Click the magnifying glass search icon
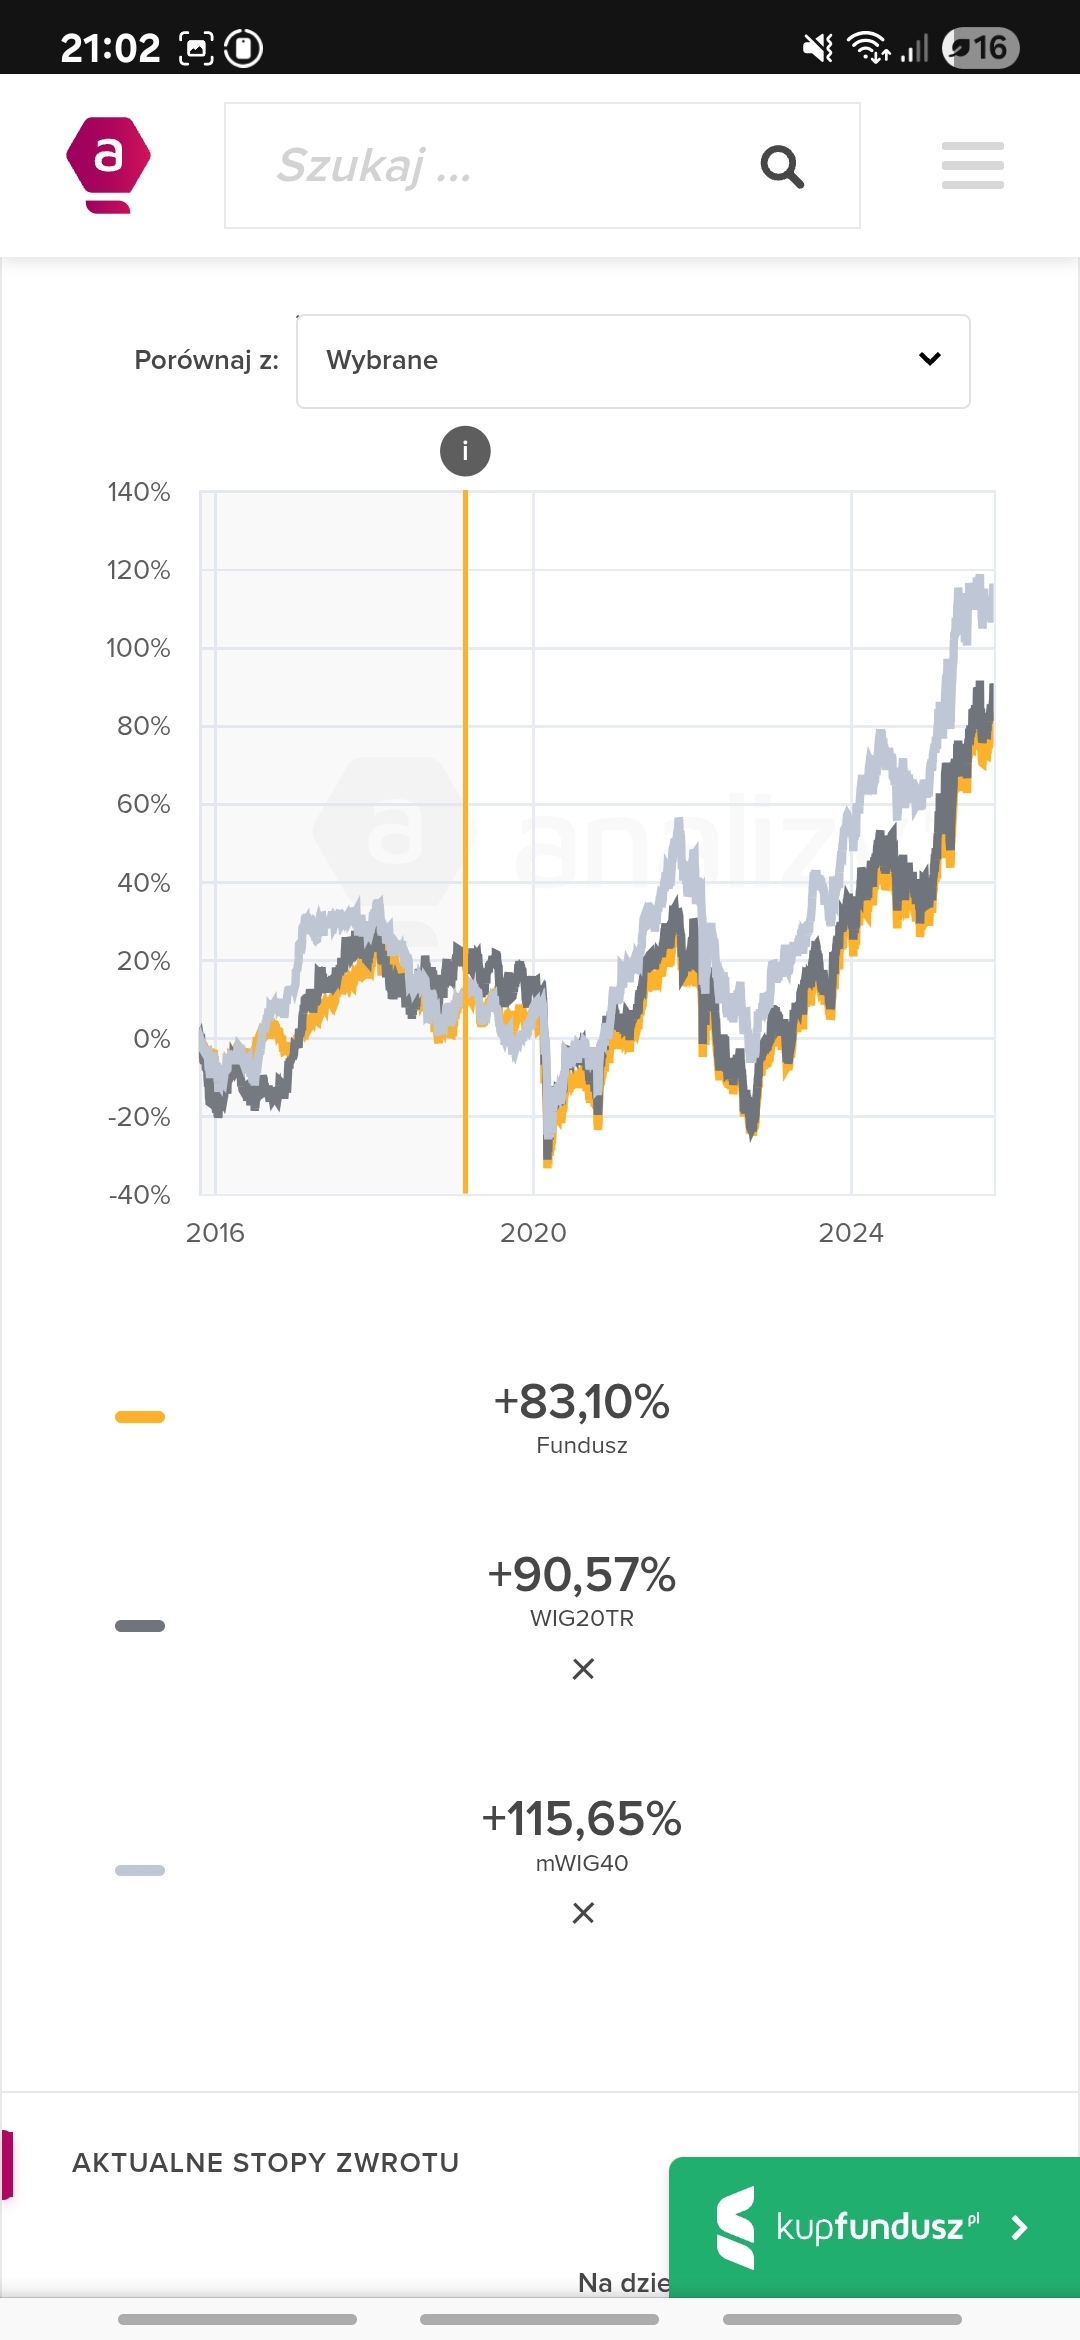This screenshot has height=2340, width=1080. pos(782,166)
